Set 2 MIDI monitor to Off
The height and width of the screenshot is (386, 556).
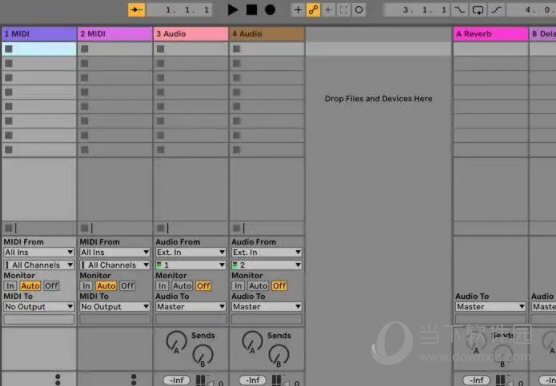click(x=128, y=286)
